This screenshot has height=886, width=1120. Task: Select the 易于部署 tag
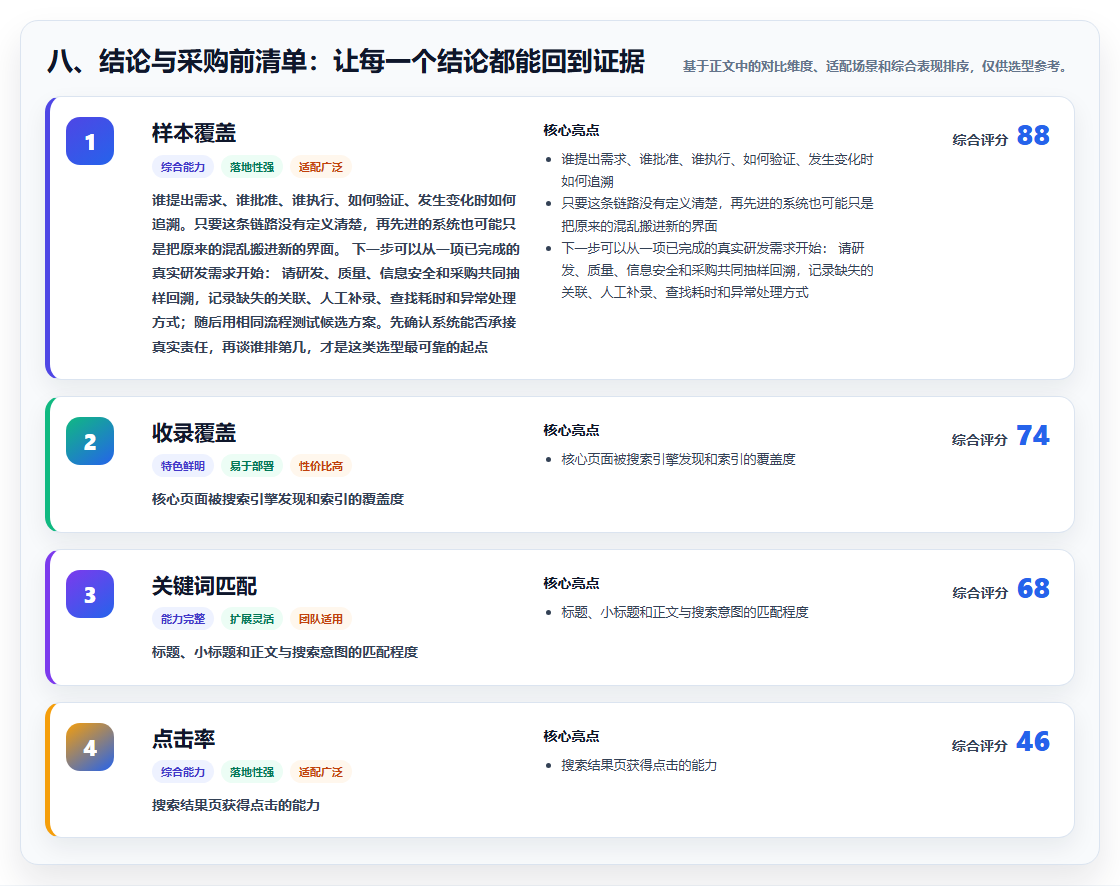point(252,466)
